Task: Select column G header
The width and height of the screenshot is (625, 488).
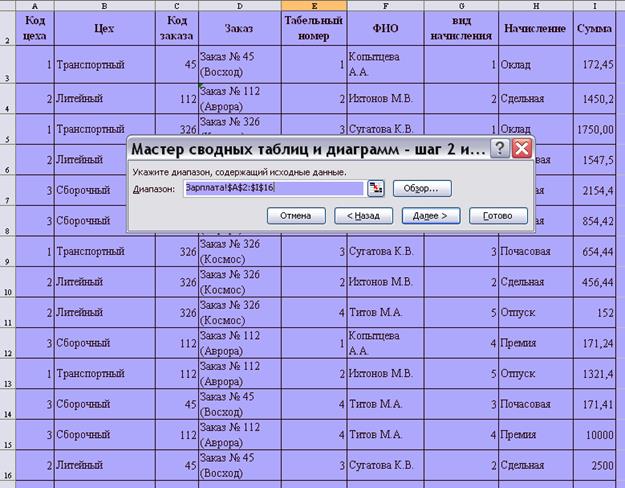Action: (x=461, y=6)
